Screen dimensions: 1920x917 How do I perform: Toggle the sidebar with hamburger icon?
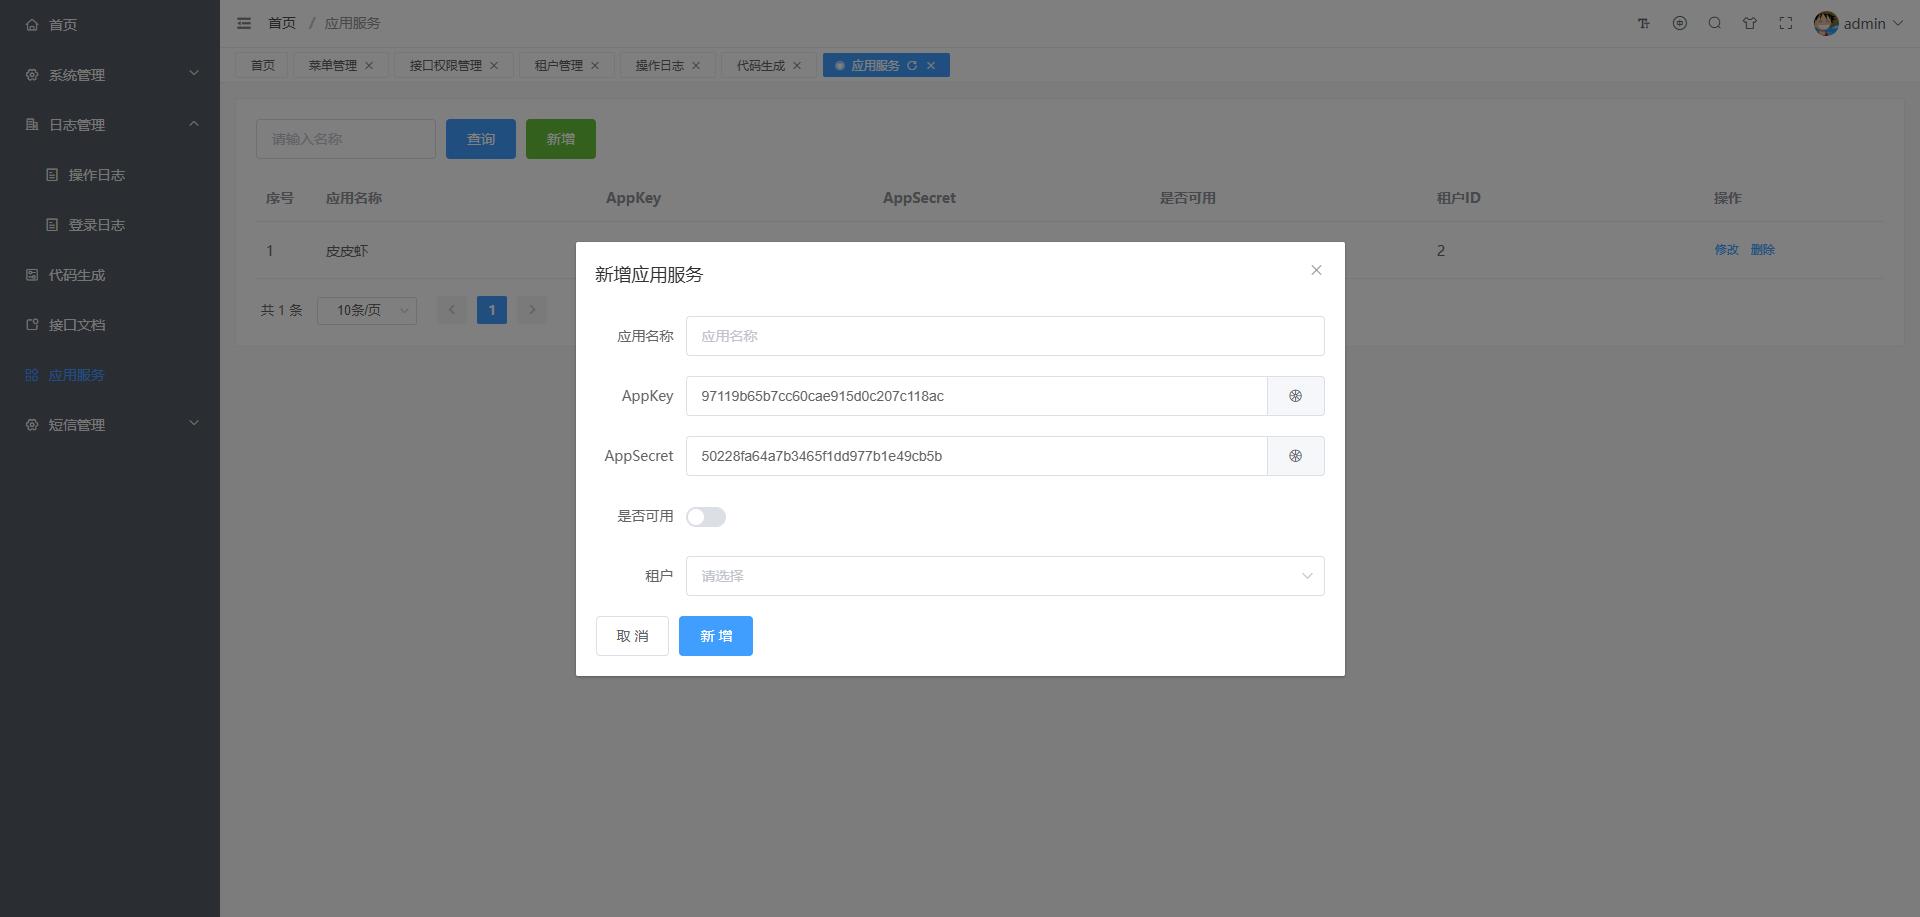click(x=244, y=23)
